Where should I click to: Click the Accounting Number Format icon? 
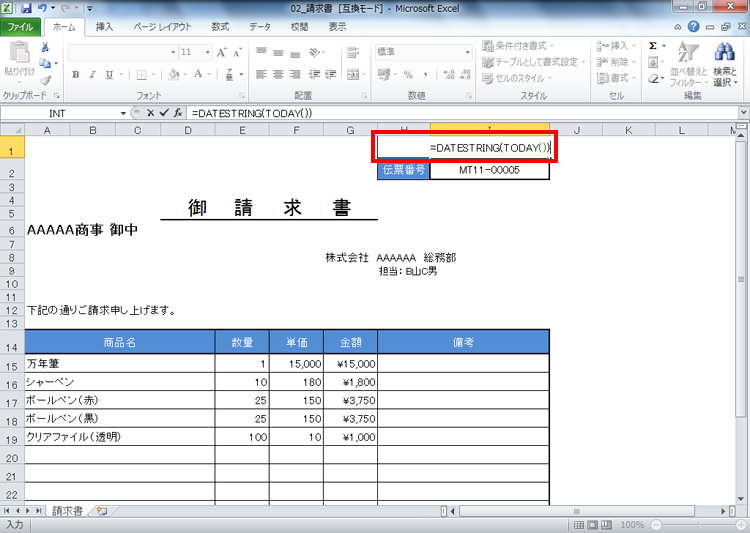click(x=383, y=74)
